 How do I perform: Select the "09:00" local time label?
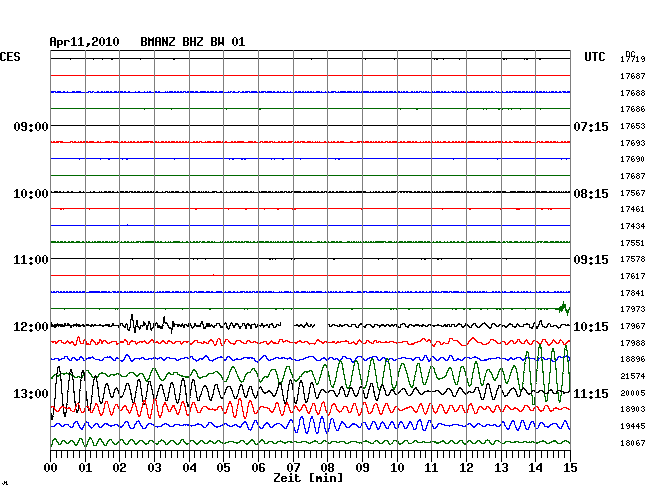(x=31, y=126)
